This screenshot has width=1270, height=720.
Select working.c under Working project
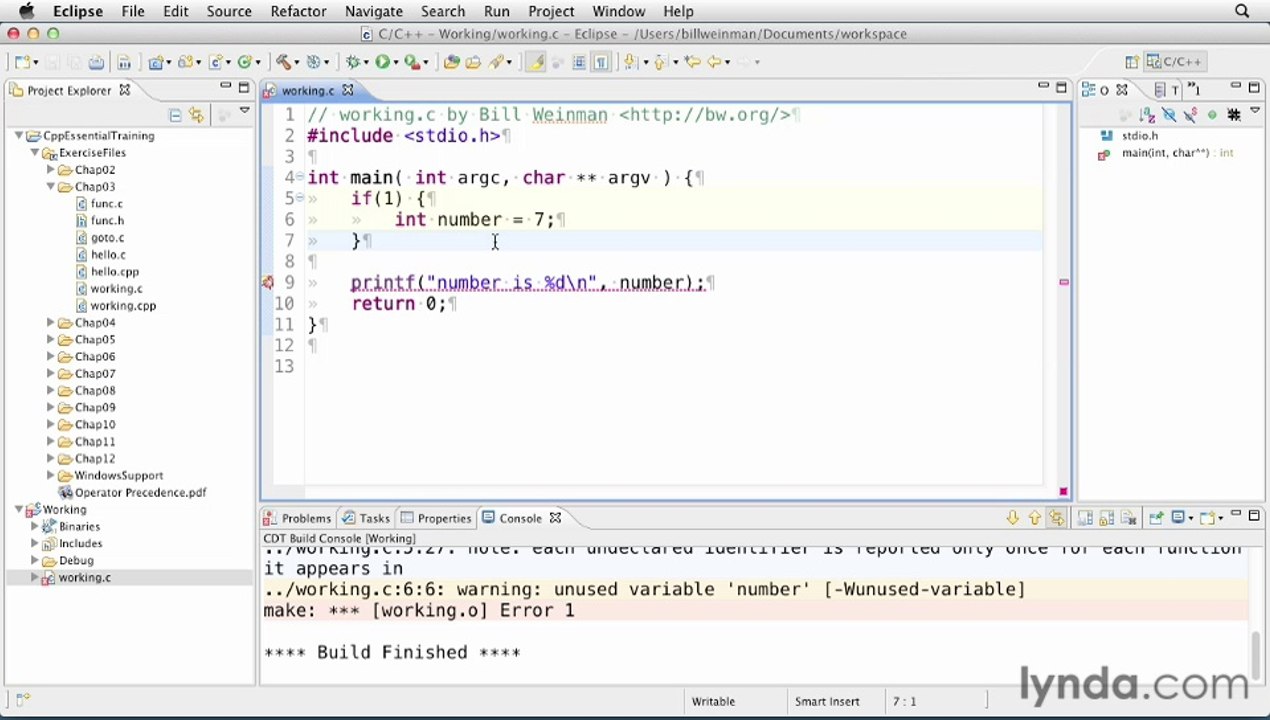click(84, 578)
